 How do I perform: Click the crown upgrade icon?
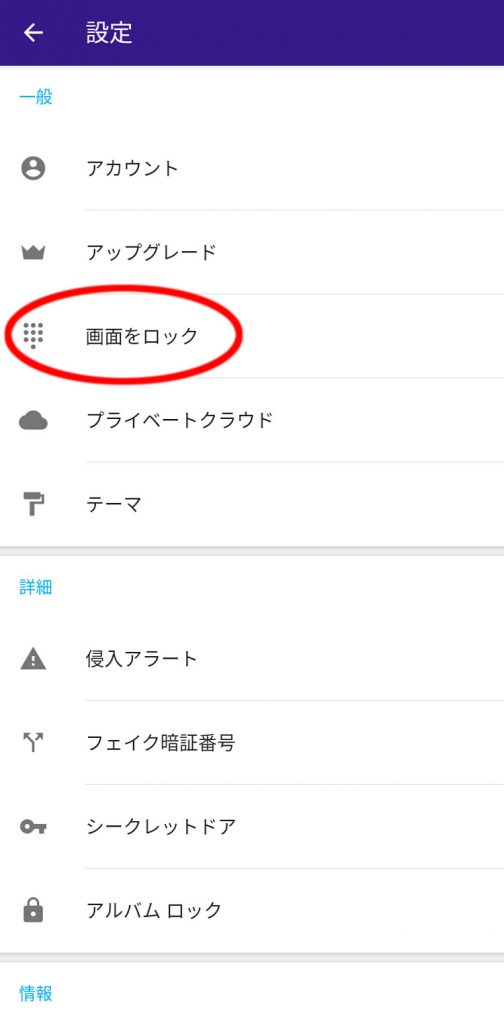pos(33,252)
